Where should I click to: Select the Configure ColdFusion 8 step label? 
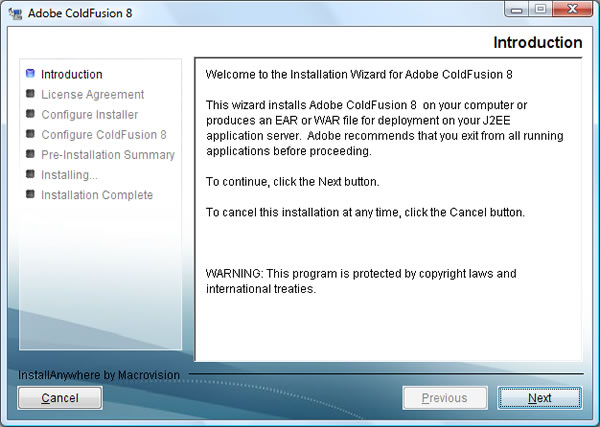pos(104,135)
